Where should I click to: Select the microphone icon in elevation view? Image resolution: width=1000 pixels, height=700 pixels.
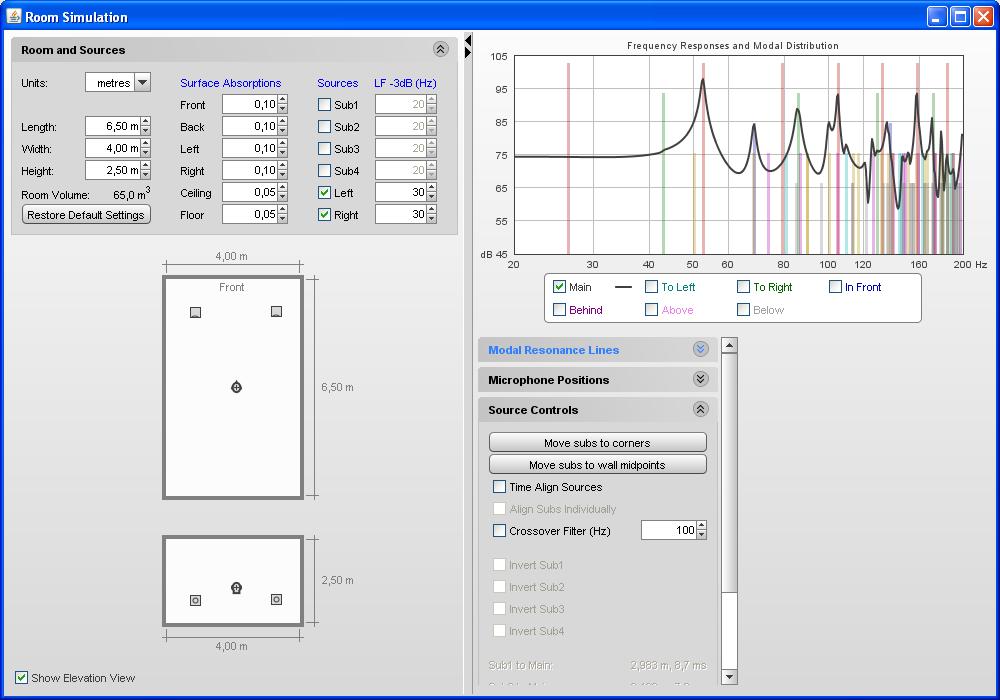point(236,588)
